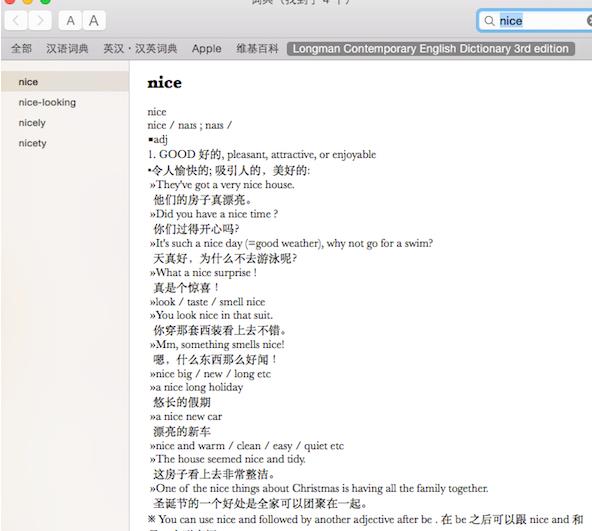592x531 pixels.
Task: Select the 全部 dictionary tab
Action: [21, 49]
